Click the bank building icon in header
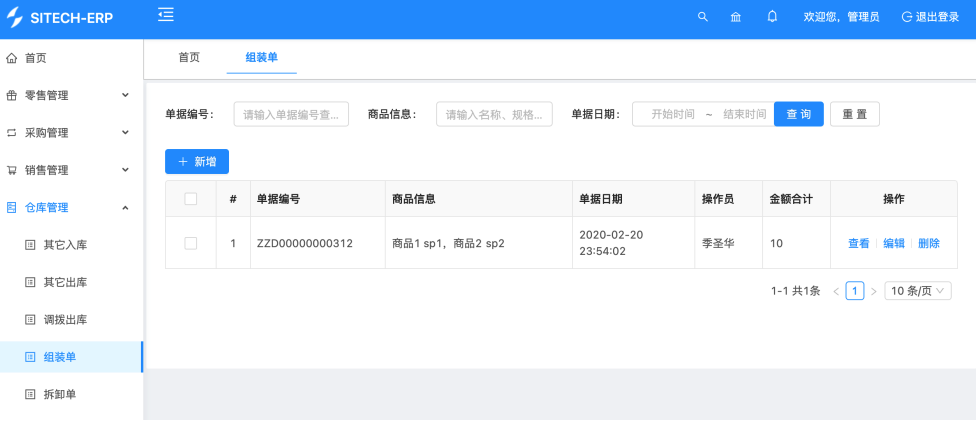976x423 pixels. coord(736,17)
